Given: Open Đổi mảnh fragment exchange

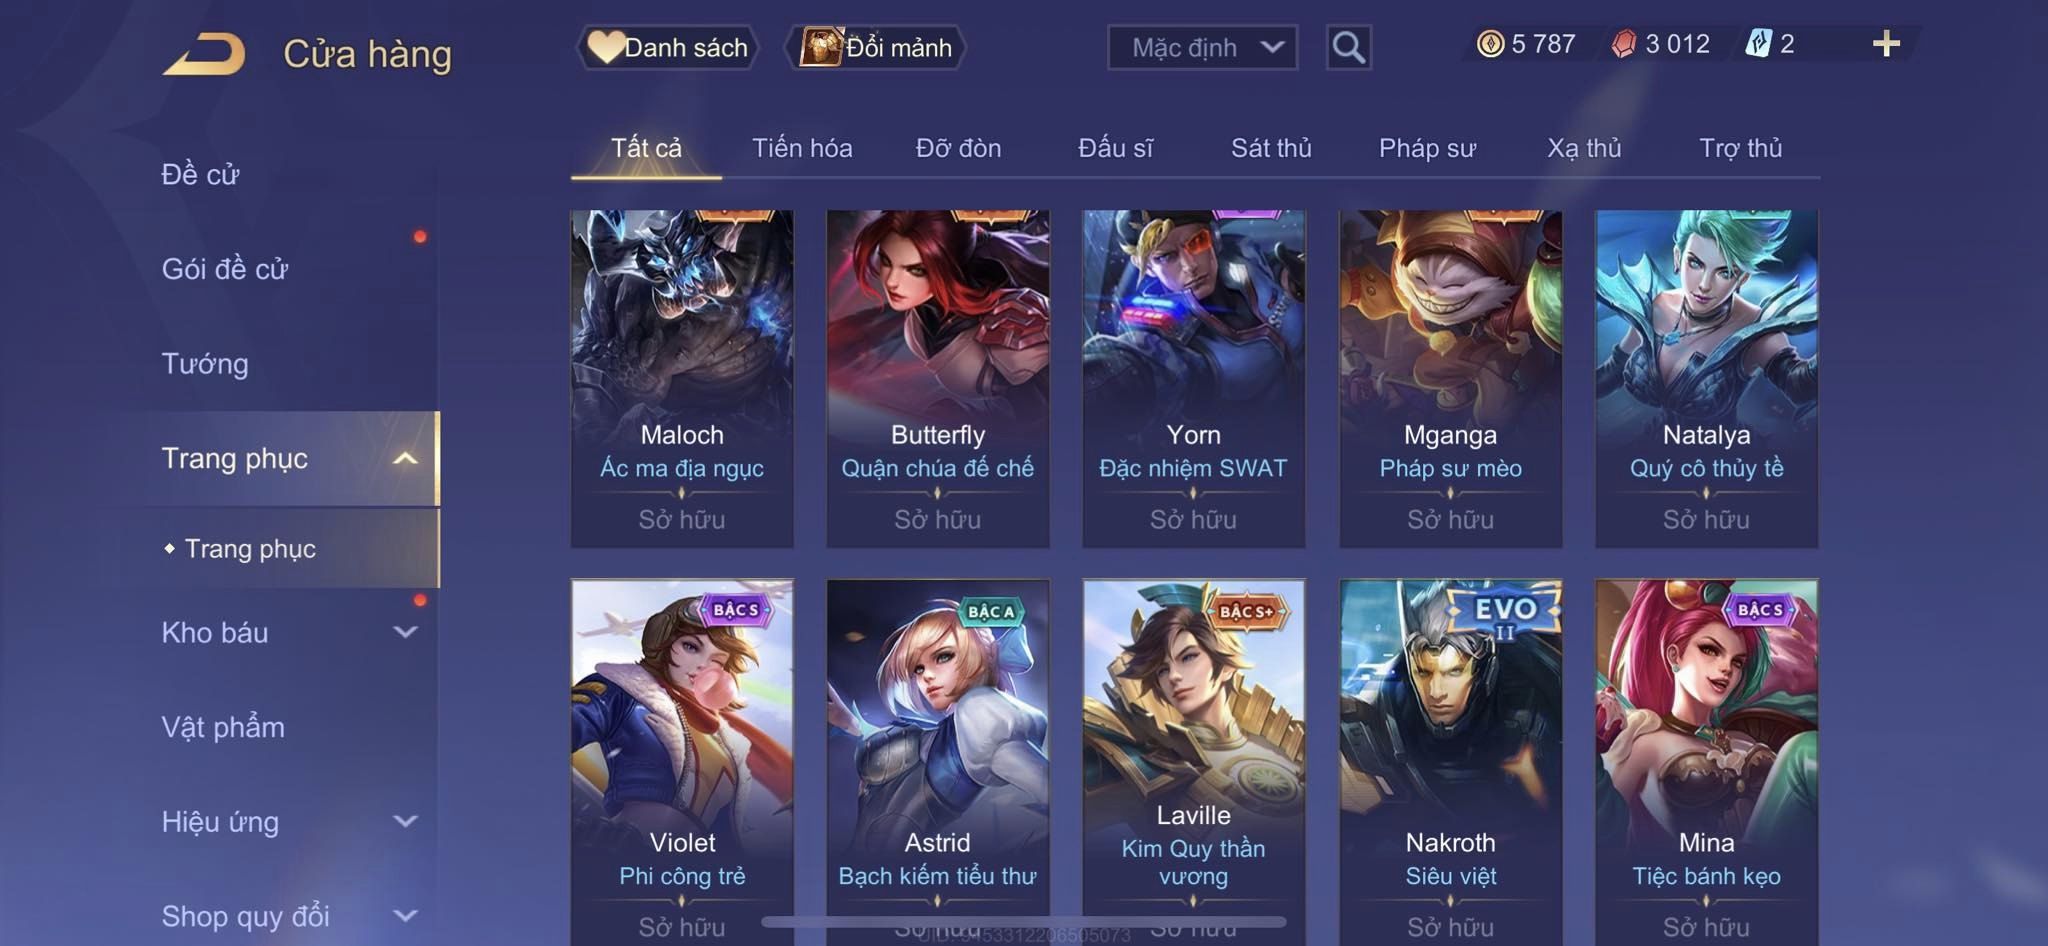Looking at the screenshot, I should (876, 47).
